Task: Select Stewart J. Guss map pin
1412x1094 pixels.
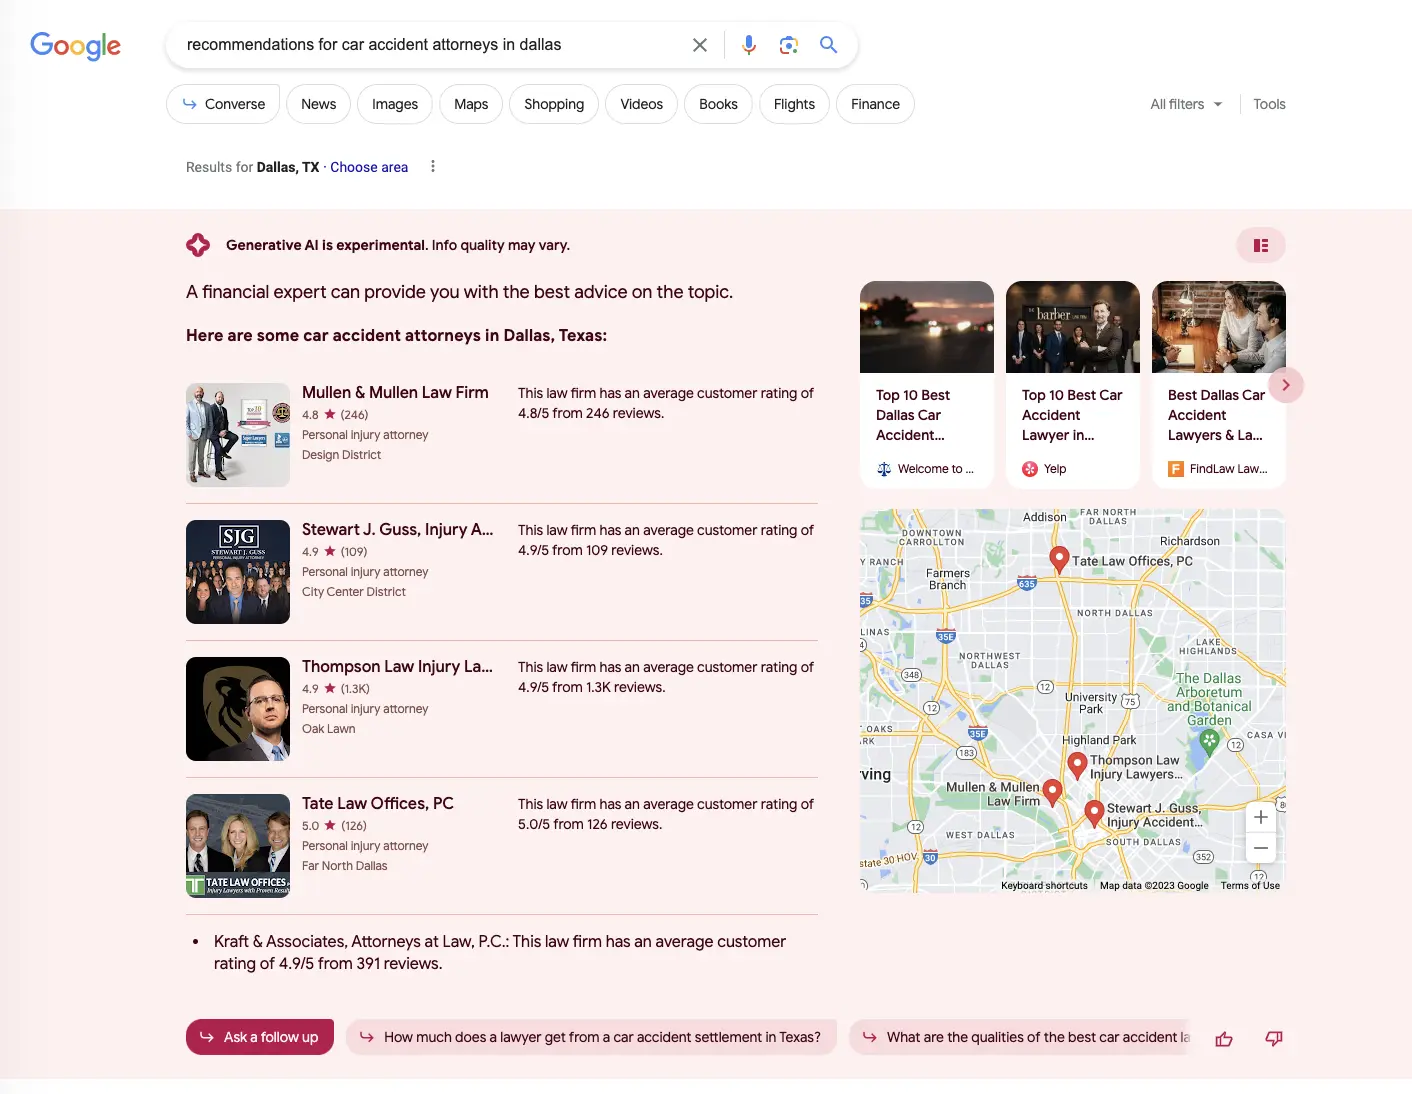Action: pos(1094,813)
